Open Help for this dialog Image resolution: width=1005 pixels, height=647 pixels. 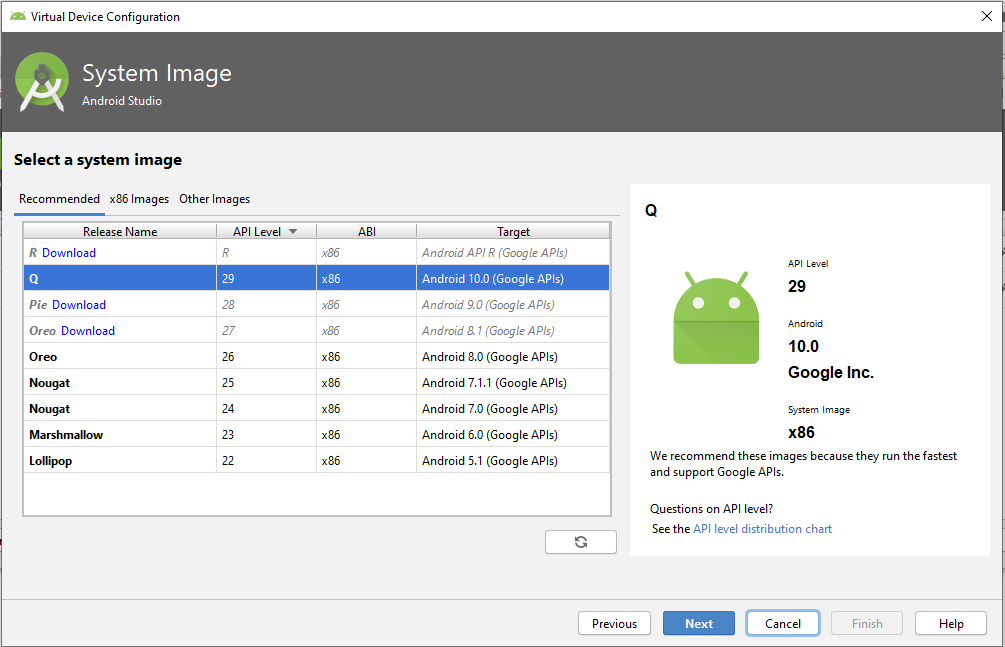click(951, 623)
